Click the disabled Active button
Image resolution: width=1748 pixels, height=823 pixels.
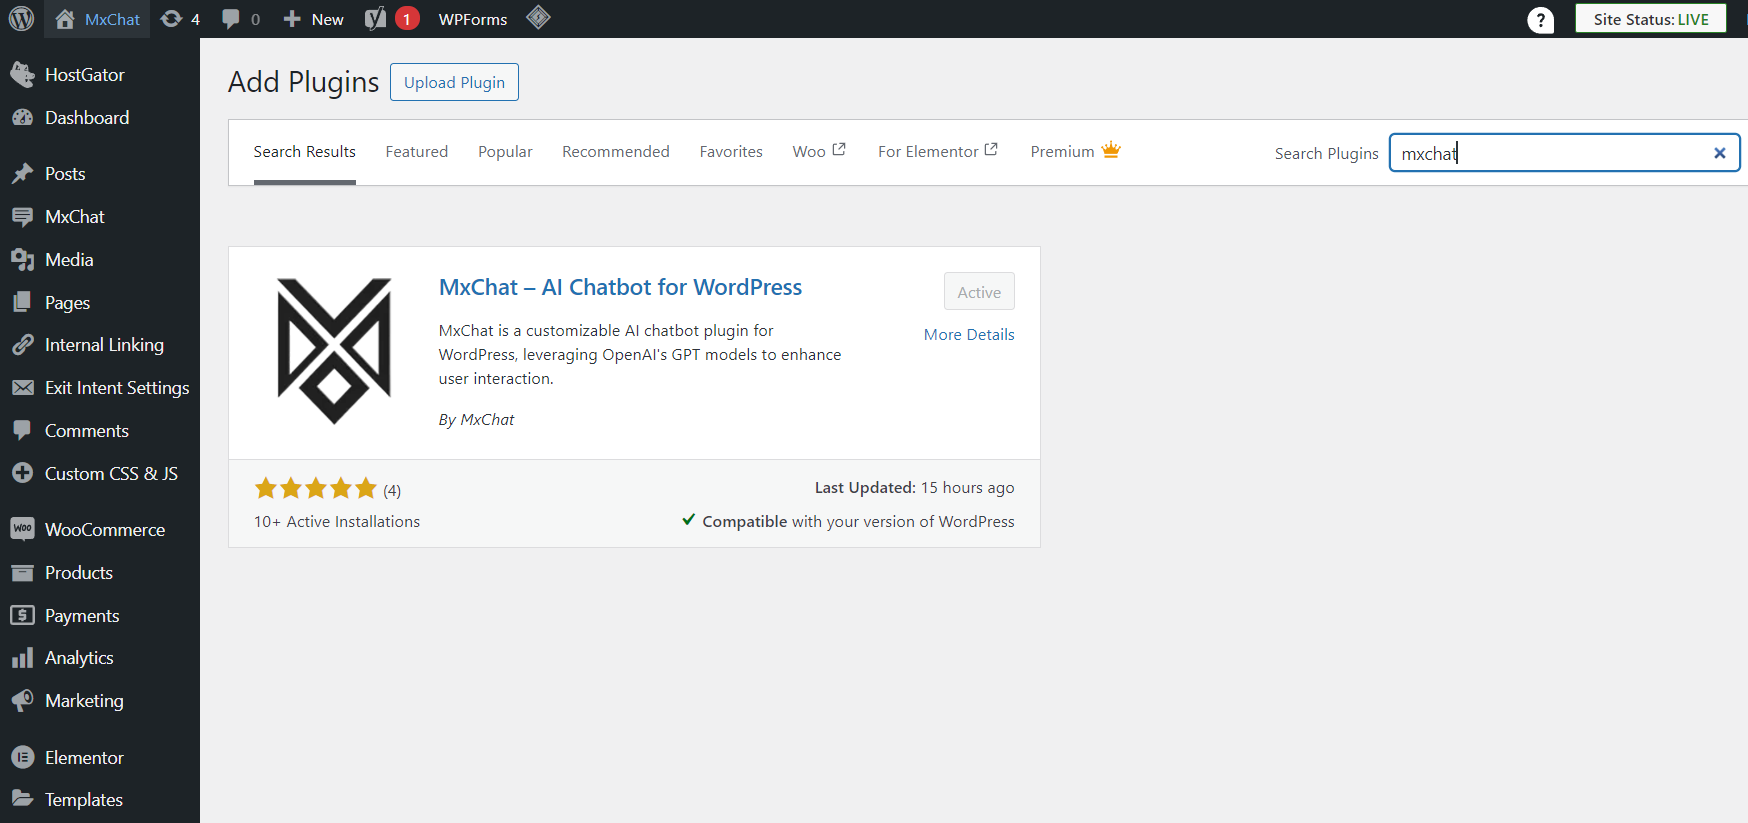979,292
